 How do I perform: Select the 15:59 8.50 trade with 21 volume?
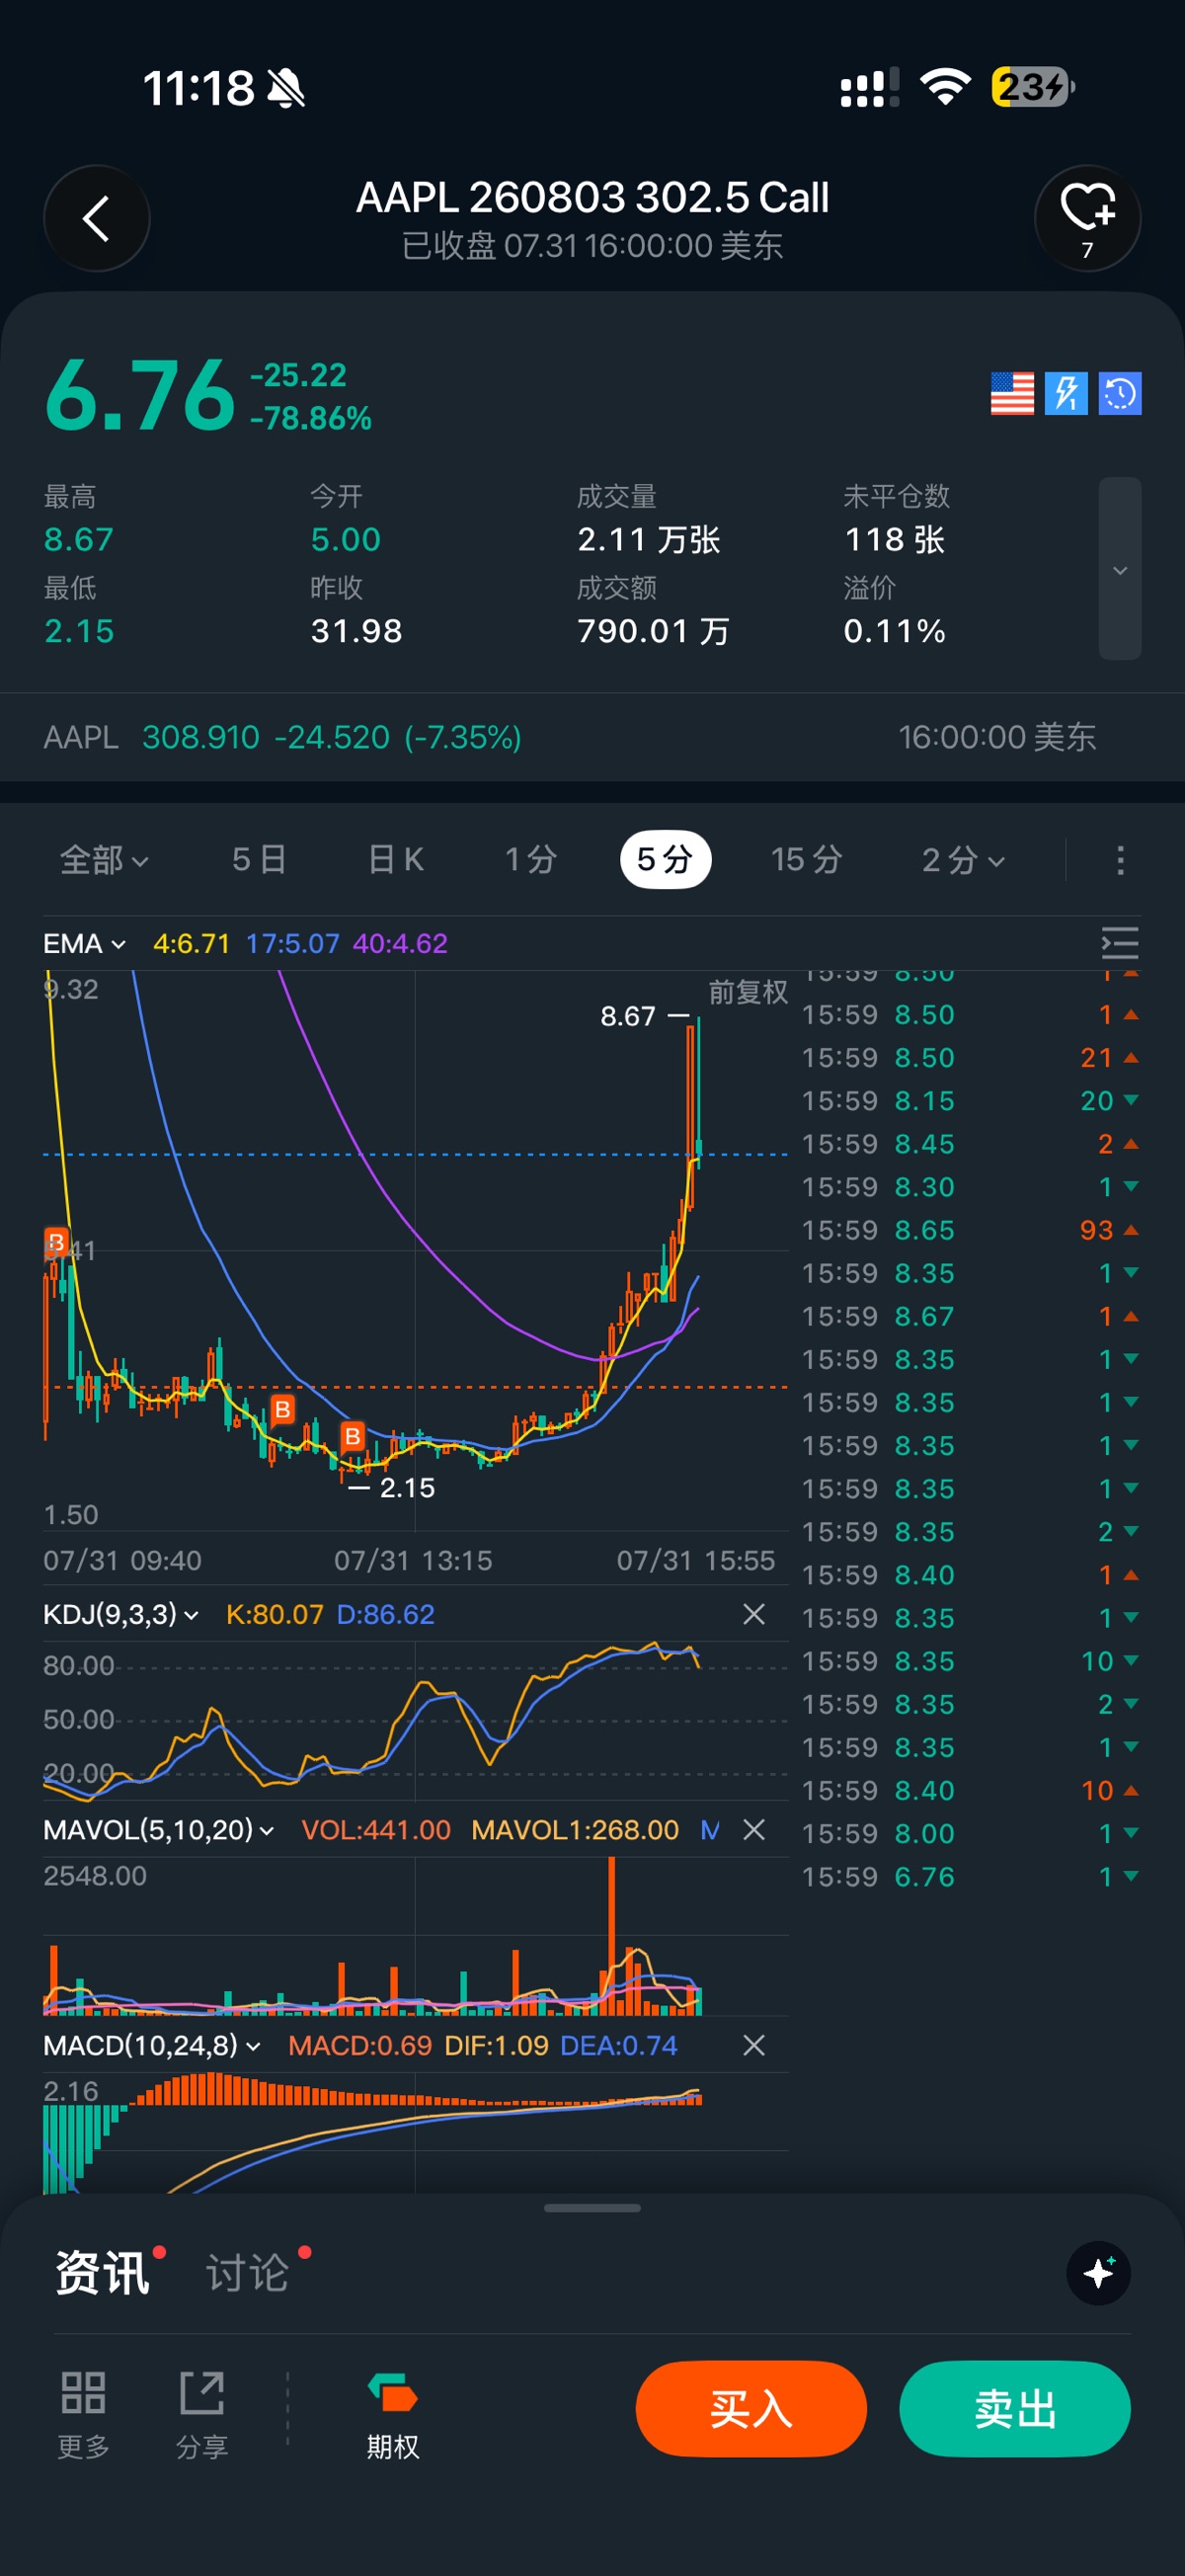tap(970, 1058)
